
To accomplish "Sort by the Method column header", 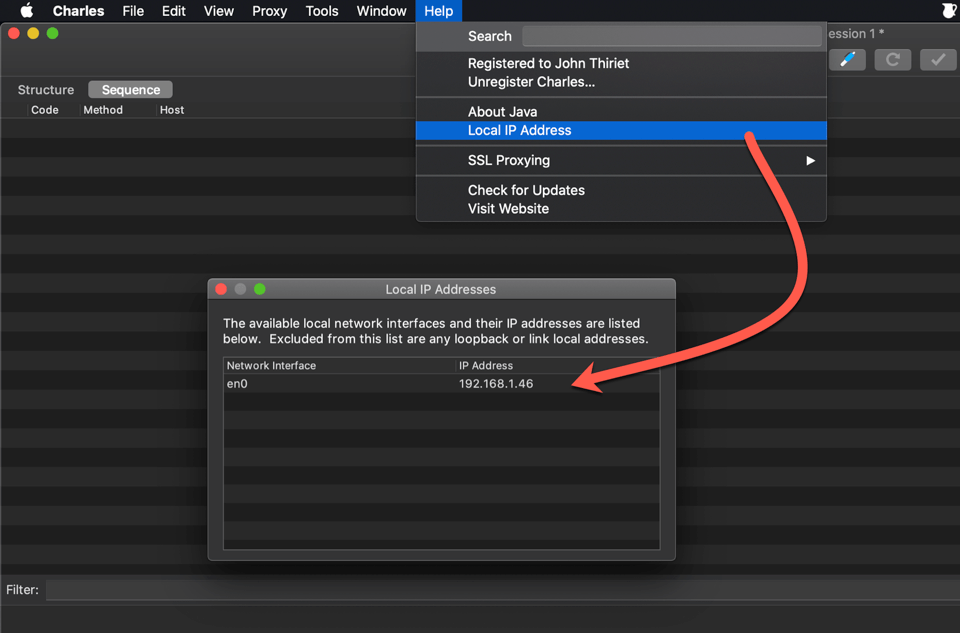I will (103, 110).
